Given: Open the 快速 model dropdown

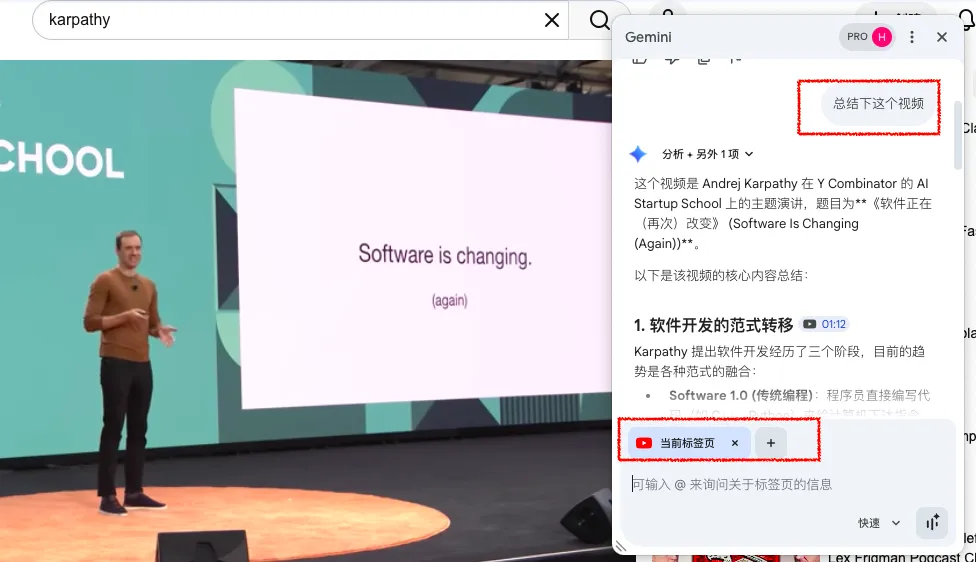Looking at the screenshot, I should [x=879, y=523].
